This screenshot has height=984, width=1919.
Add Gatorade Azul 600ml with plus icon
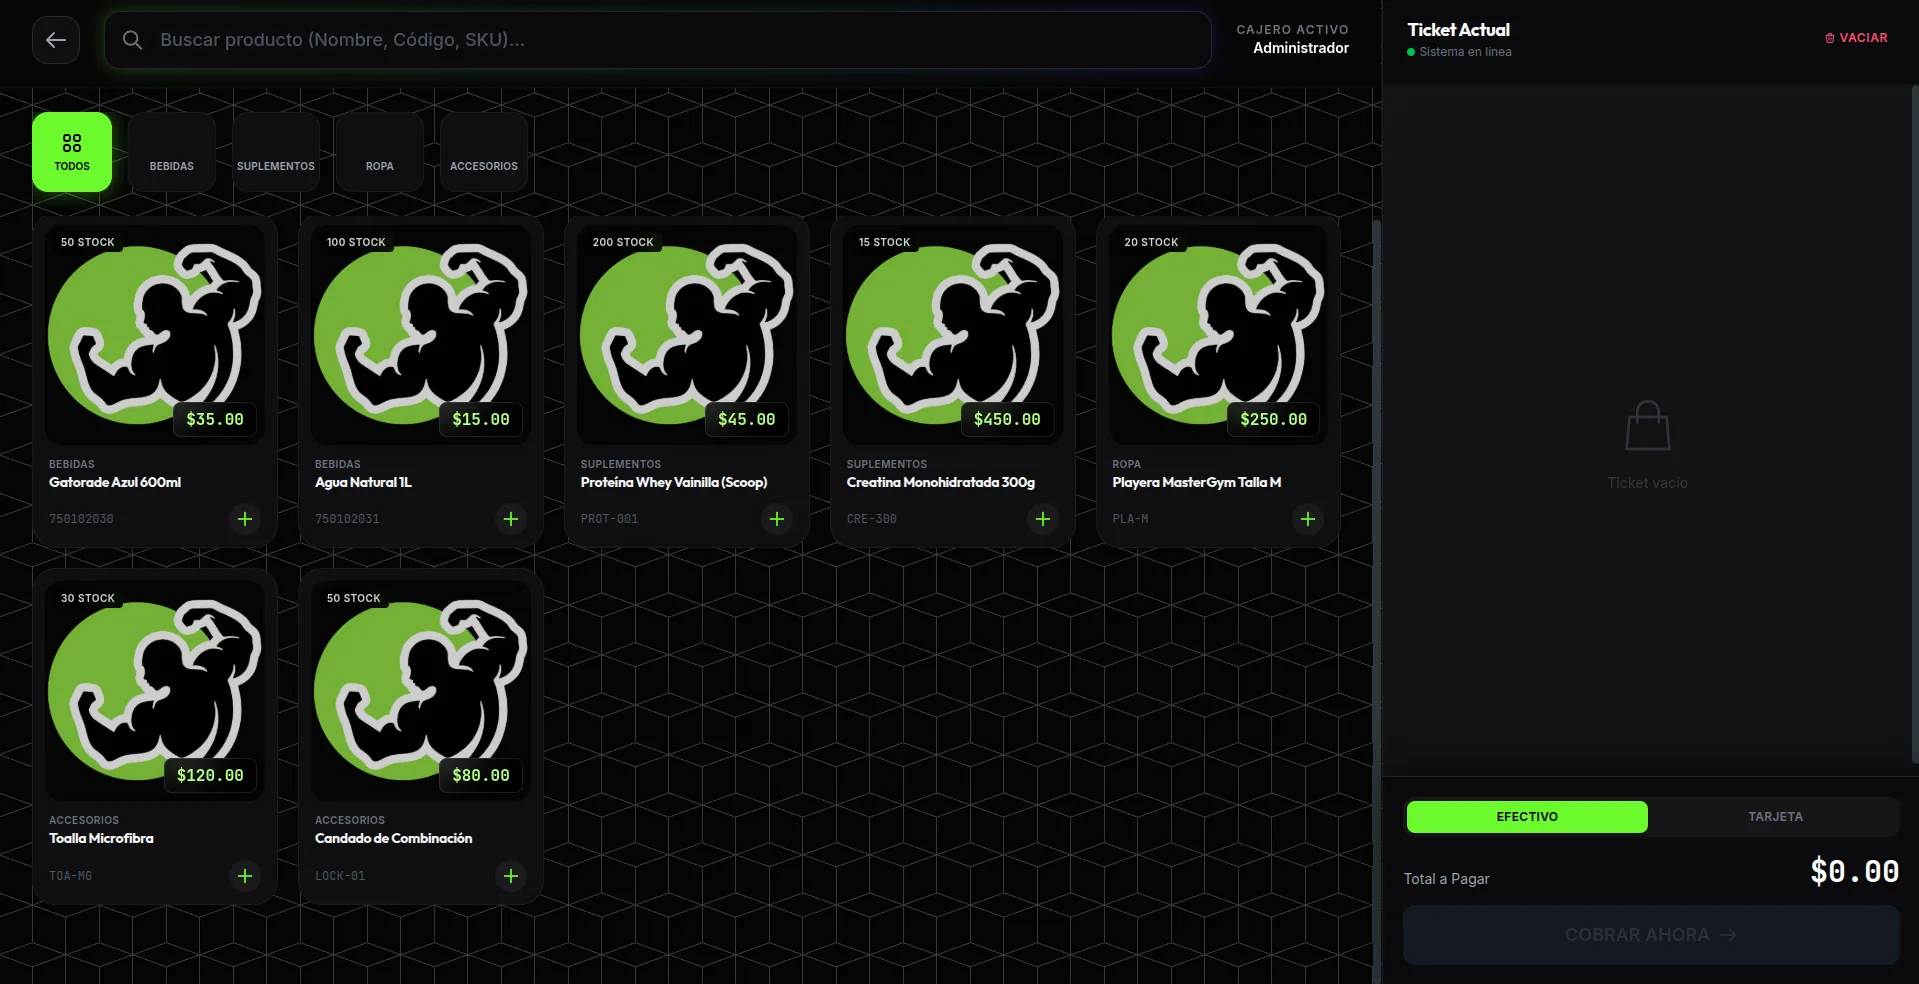point(245,519)
